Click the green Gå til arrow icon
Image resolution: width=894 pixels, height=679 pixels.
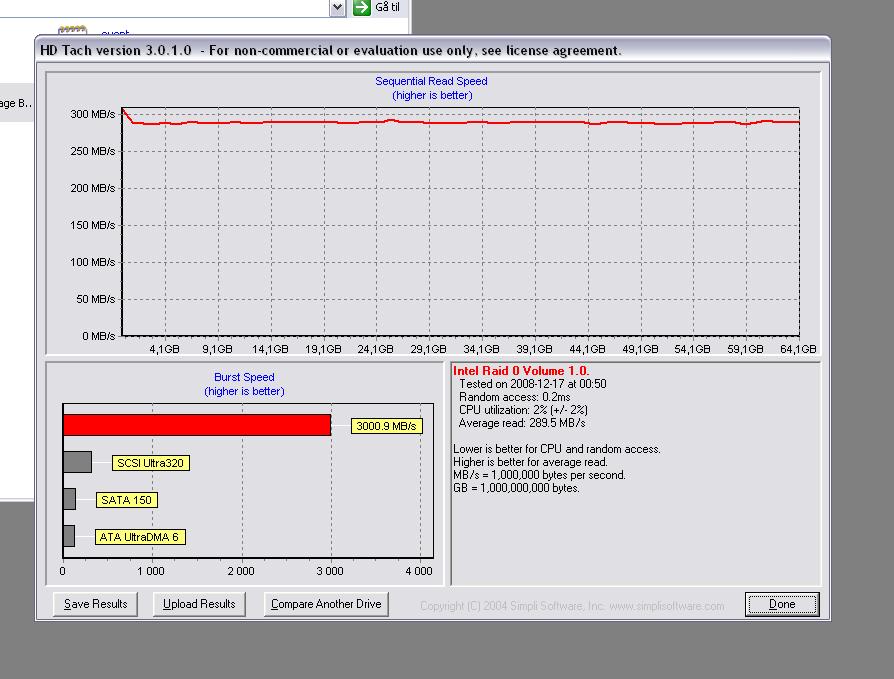pyautogui.click(x=361, y=7)
